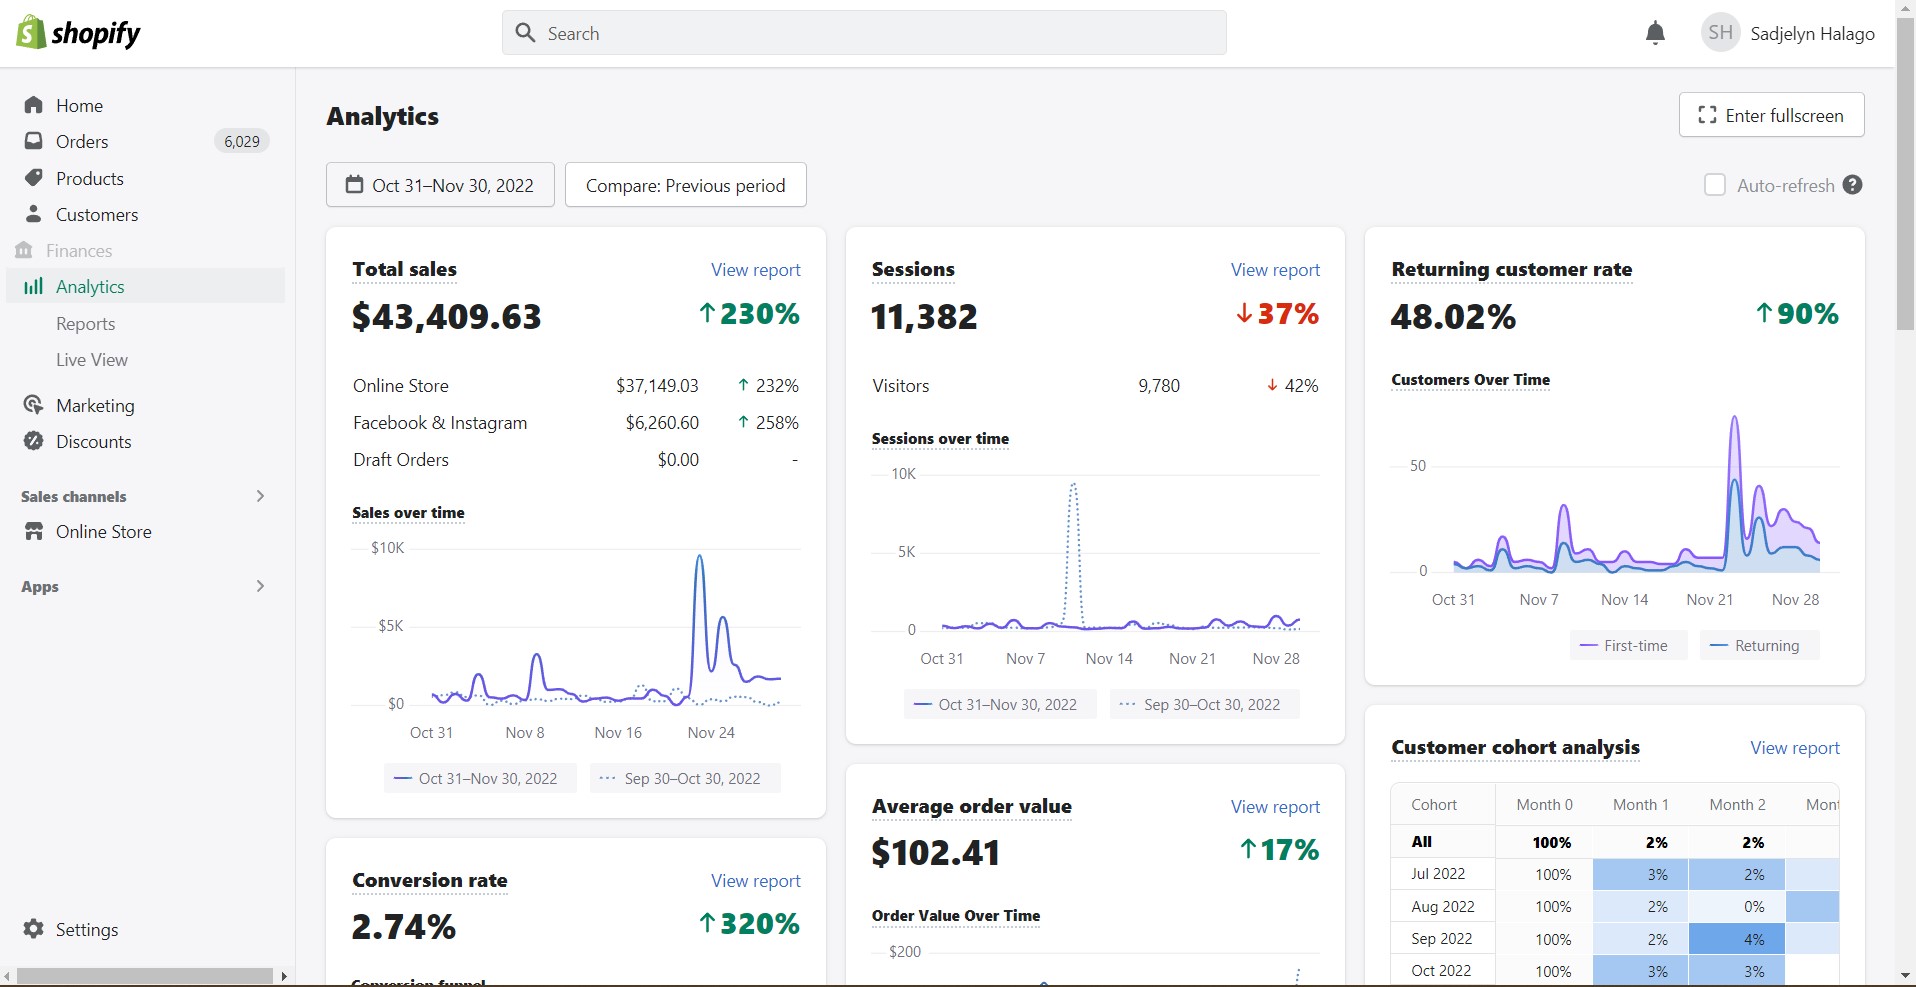This screenshot has height=987, width=1916.
Task: Open Home via its house icon
Action: click(34, 105)
